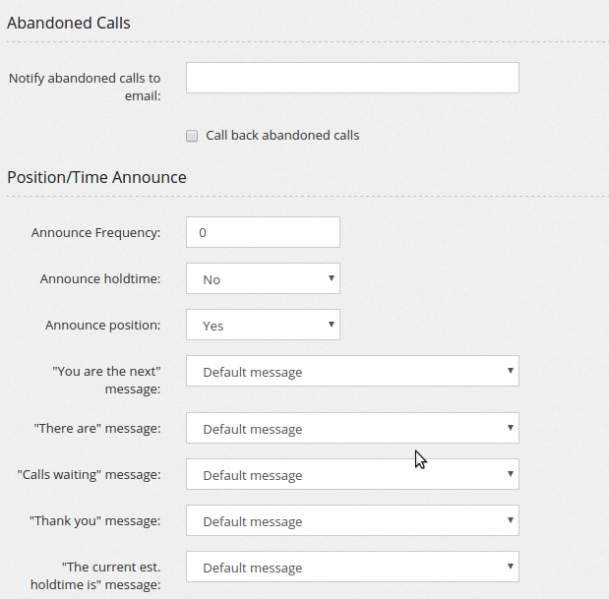Click the 'Announce Frequency:' field label
Viewport: 609px width, 599px height.
pyautogui.click(x=96, y=233)
